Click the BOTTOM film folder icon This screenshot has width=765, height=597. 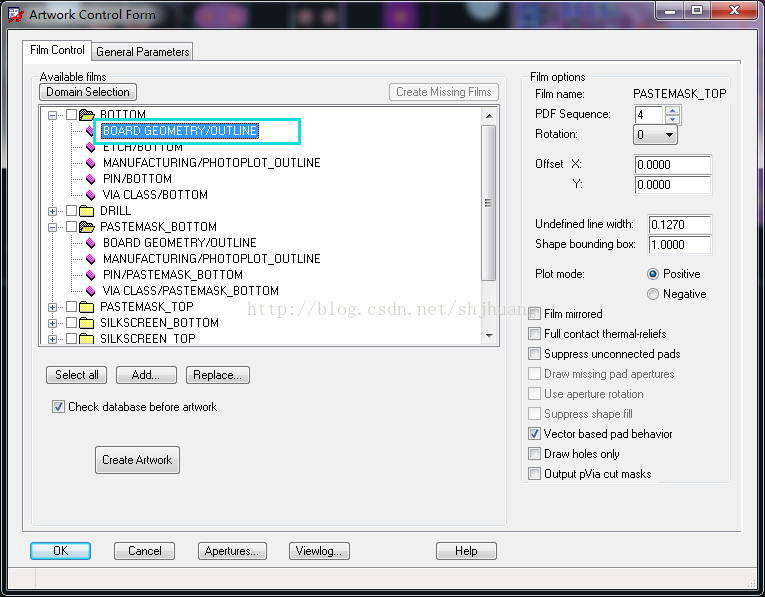[x=86, y=115]
